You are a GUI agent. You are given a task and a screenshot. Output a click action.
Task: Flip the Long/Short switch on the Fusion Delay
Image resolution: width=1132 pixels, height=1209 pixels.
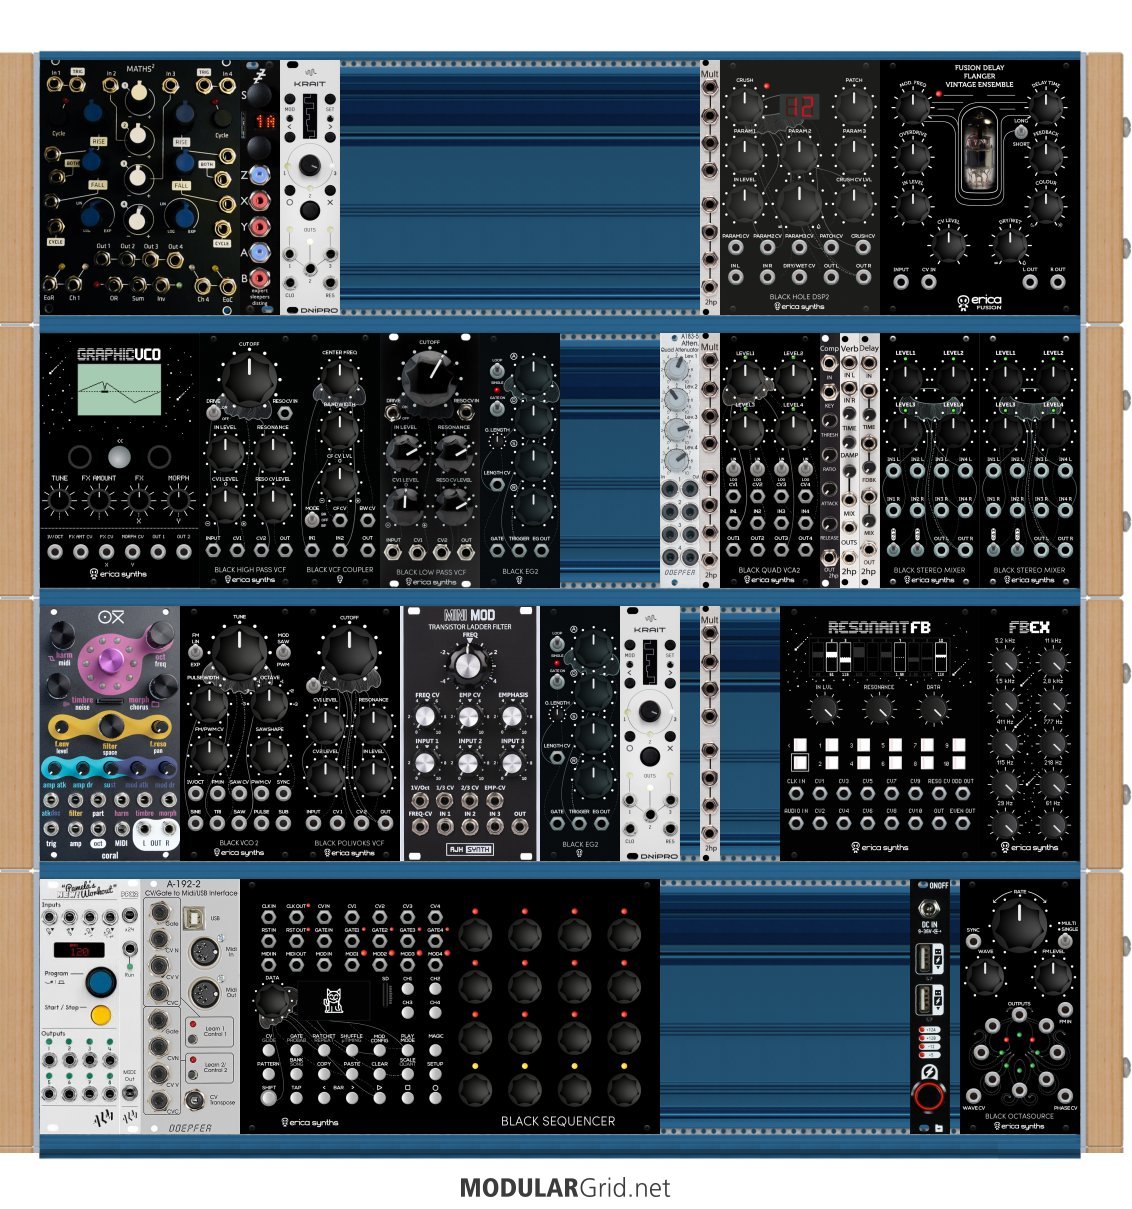[1022, 133]
